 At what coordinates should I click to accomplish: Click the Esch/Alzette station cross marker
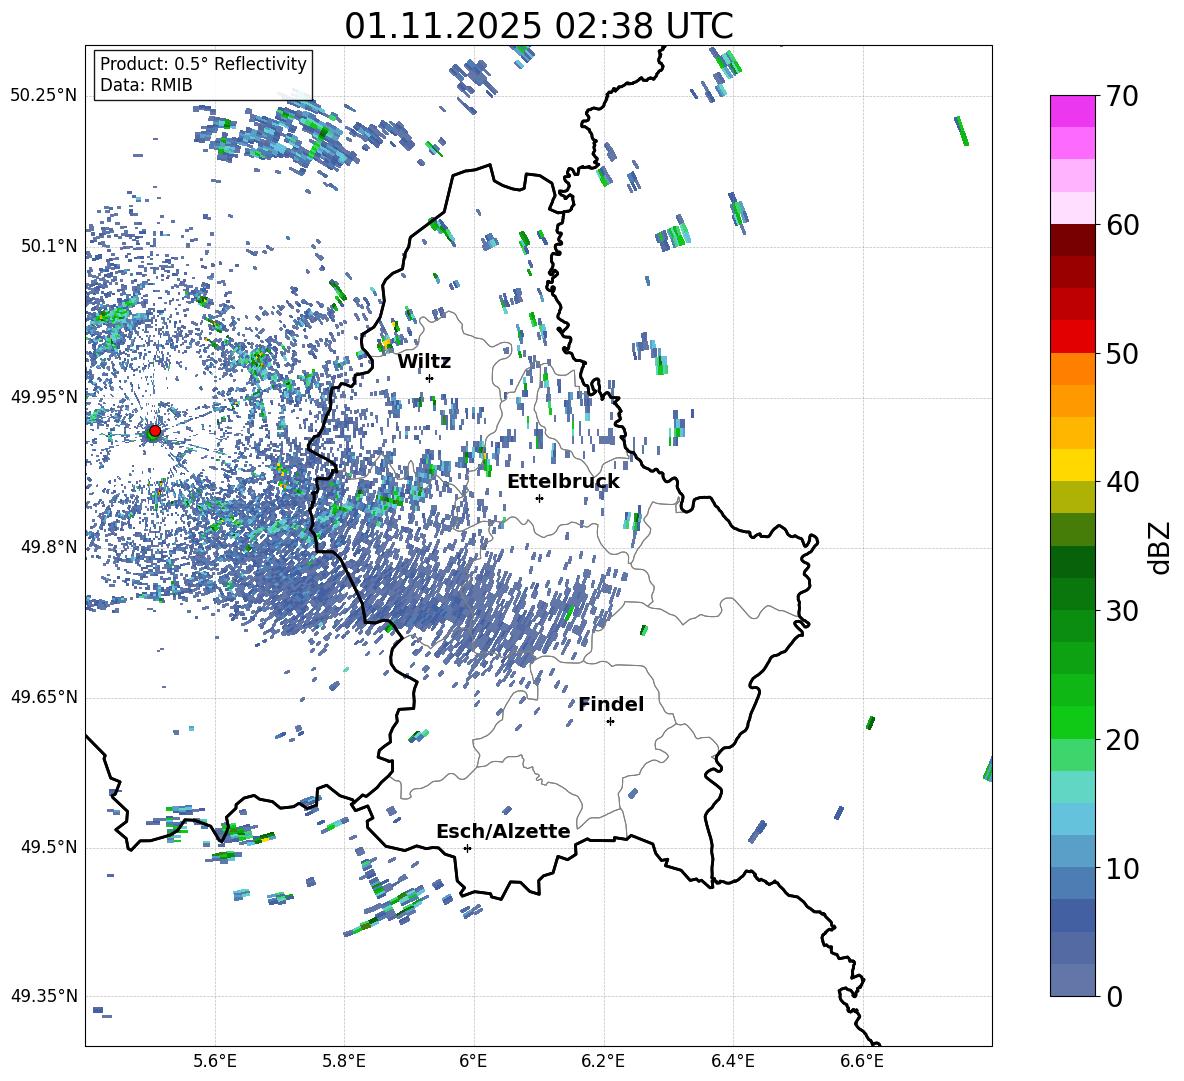coord(467,848)
